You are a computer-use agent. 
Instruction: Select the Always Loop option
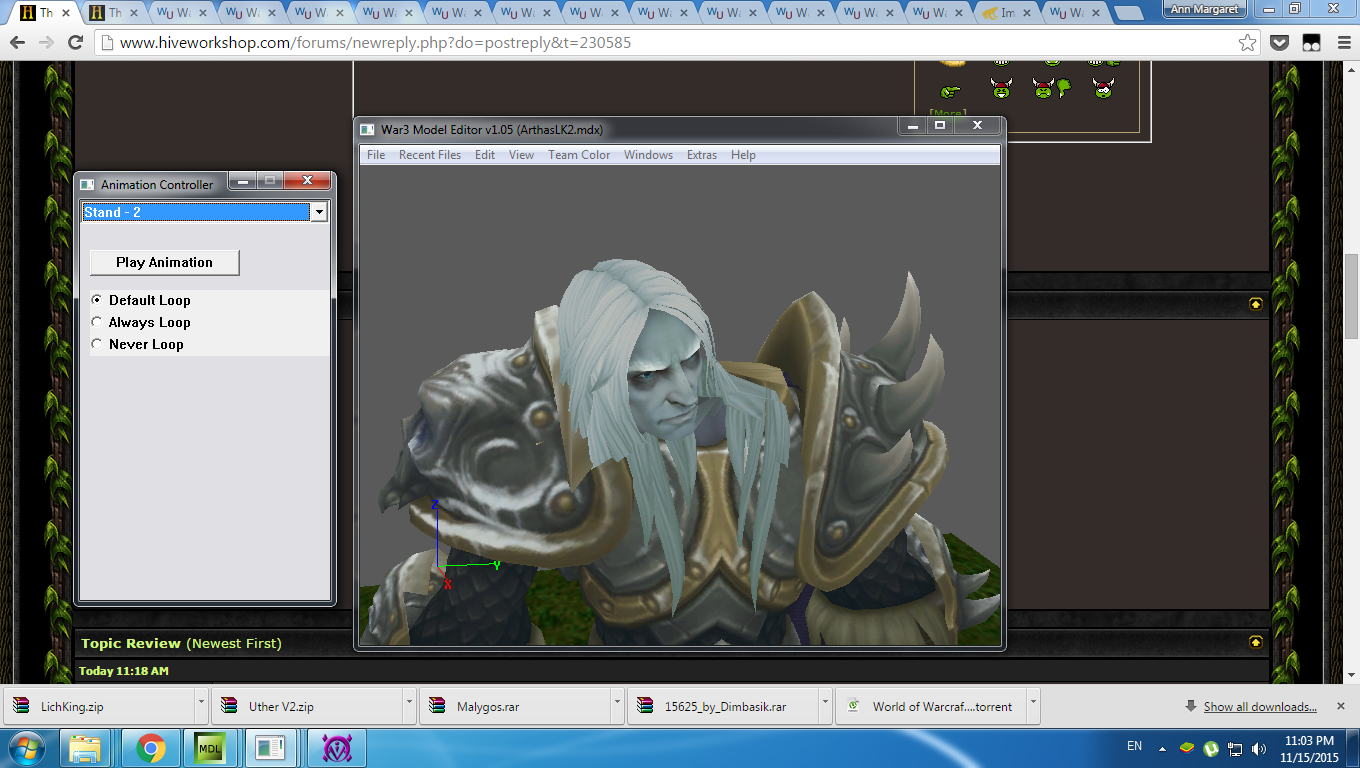(x=97, y=322)
